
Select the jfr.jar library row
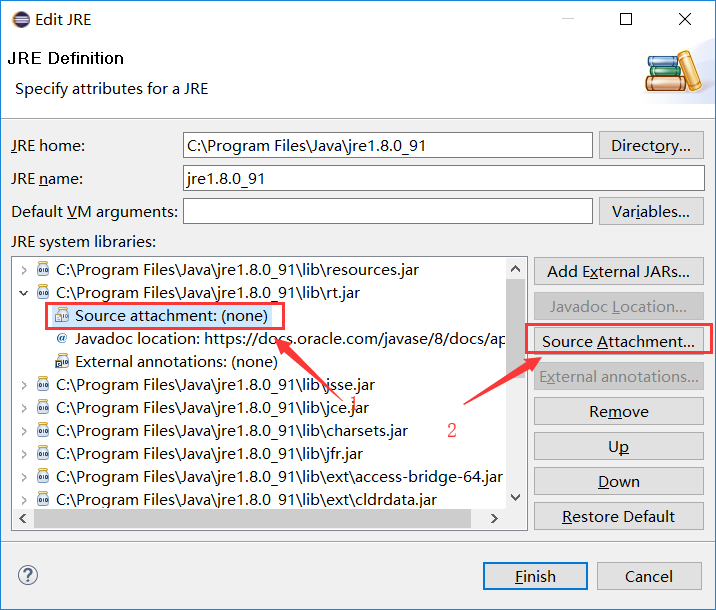point(209,453)
